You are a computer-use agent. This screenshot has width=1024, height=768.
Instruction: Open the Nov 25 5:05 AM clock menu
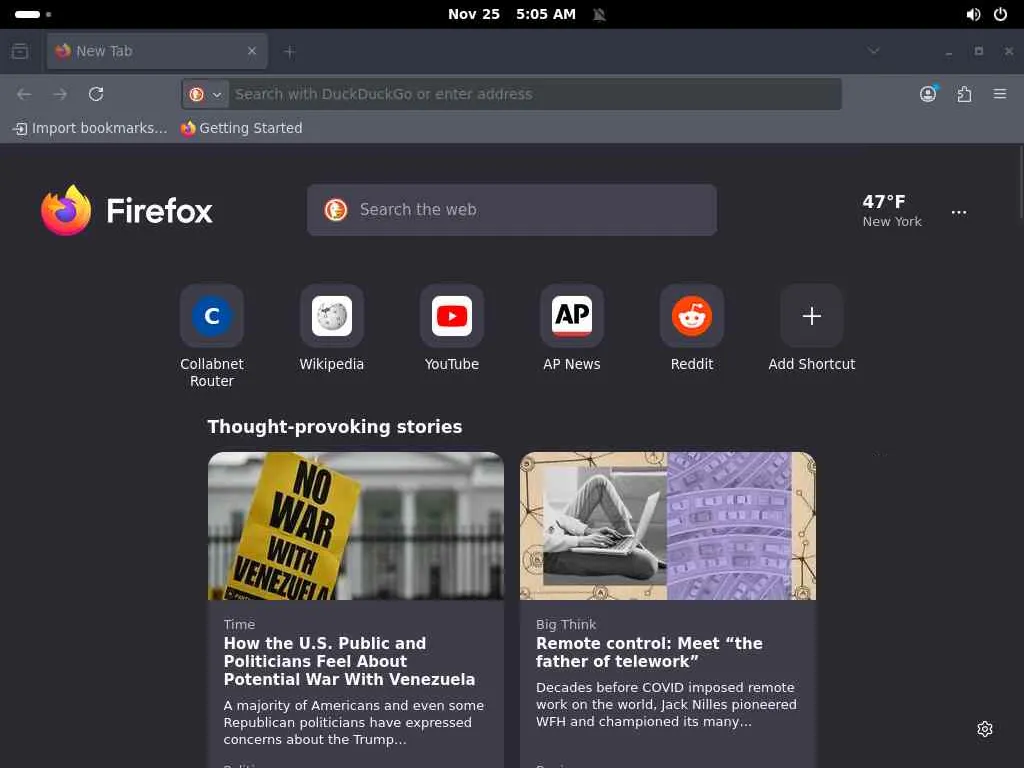tap(512, 14)
